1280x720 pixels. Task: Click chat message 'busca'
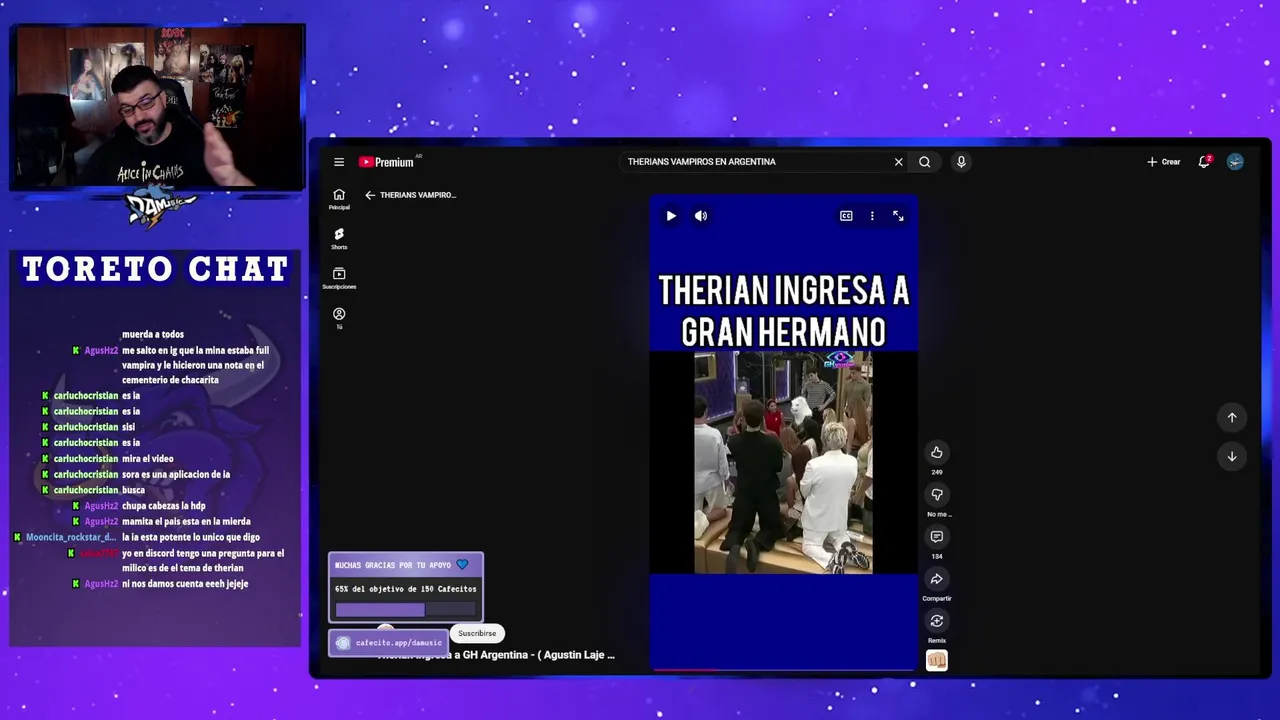click(133, 490)
